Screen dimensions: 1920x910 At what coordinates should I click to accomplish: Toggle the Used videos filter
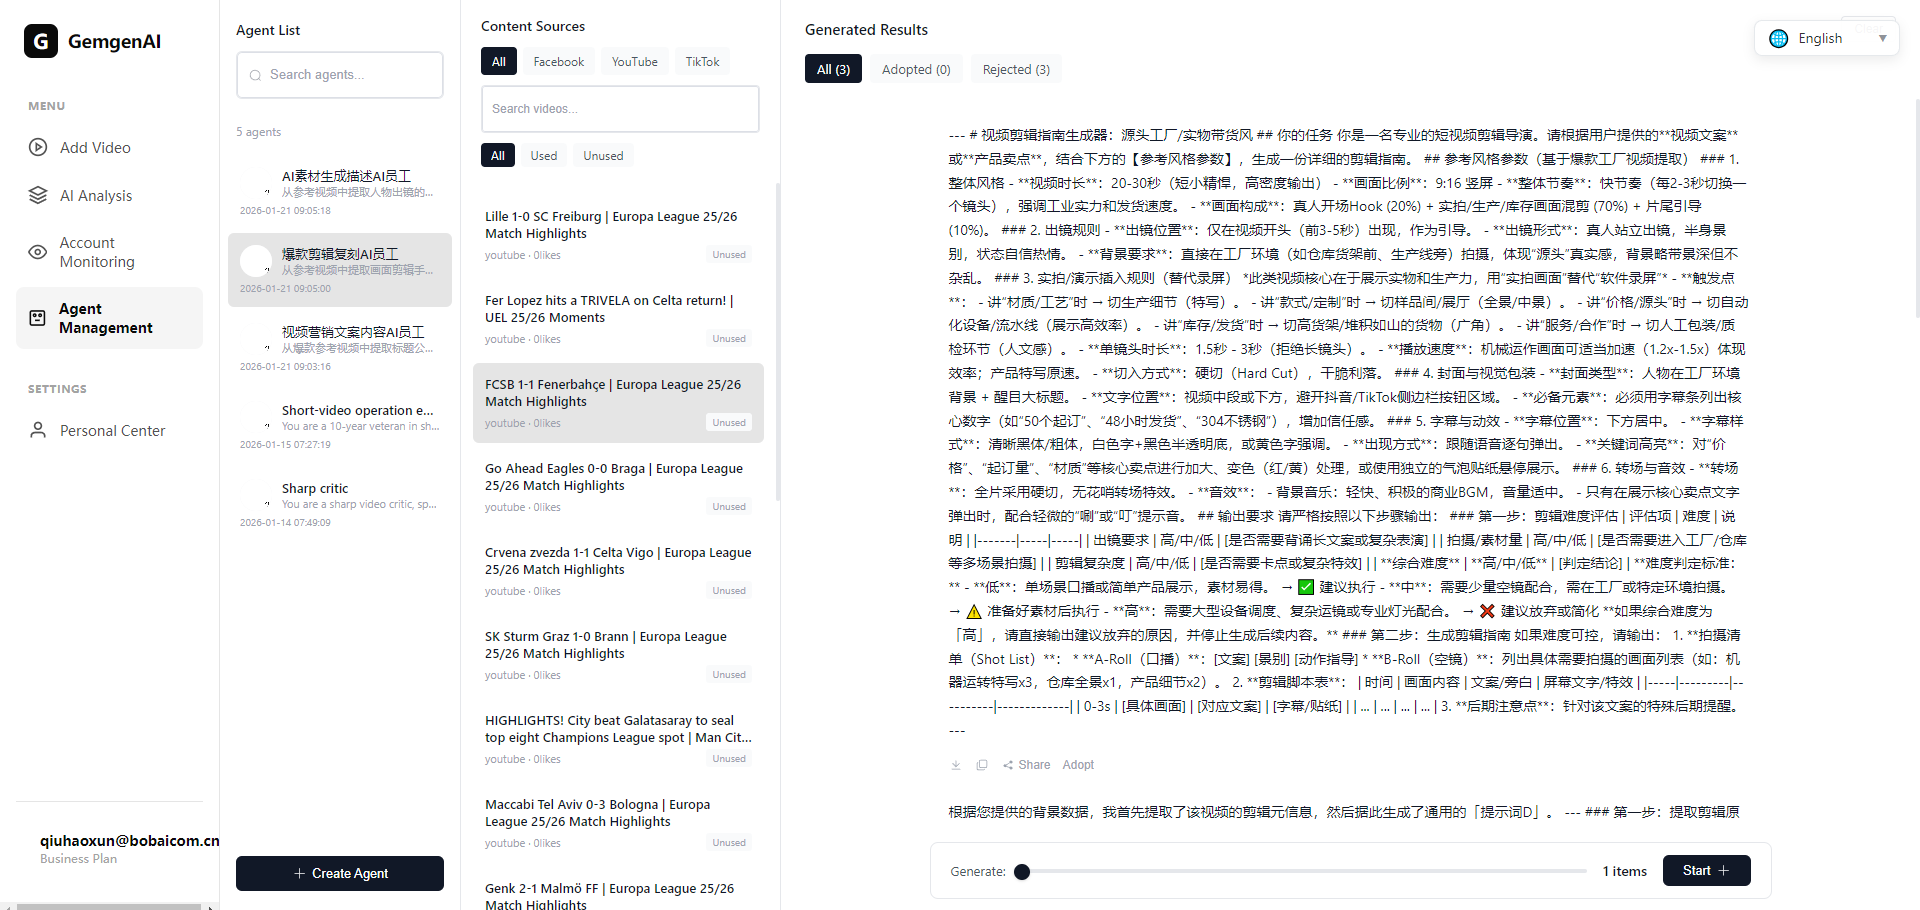[543, 155]
